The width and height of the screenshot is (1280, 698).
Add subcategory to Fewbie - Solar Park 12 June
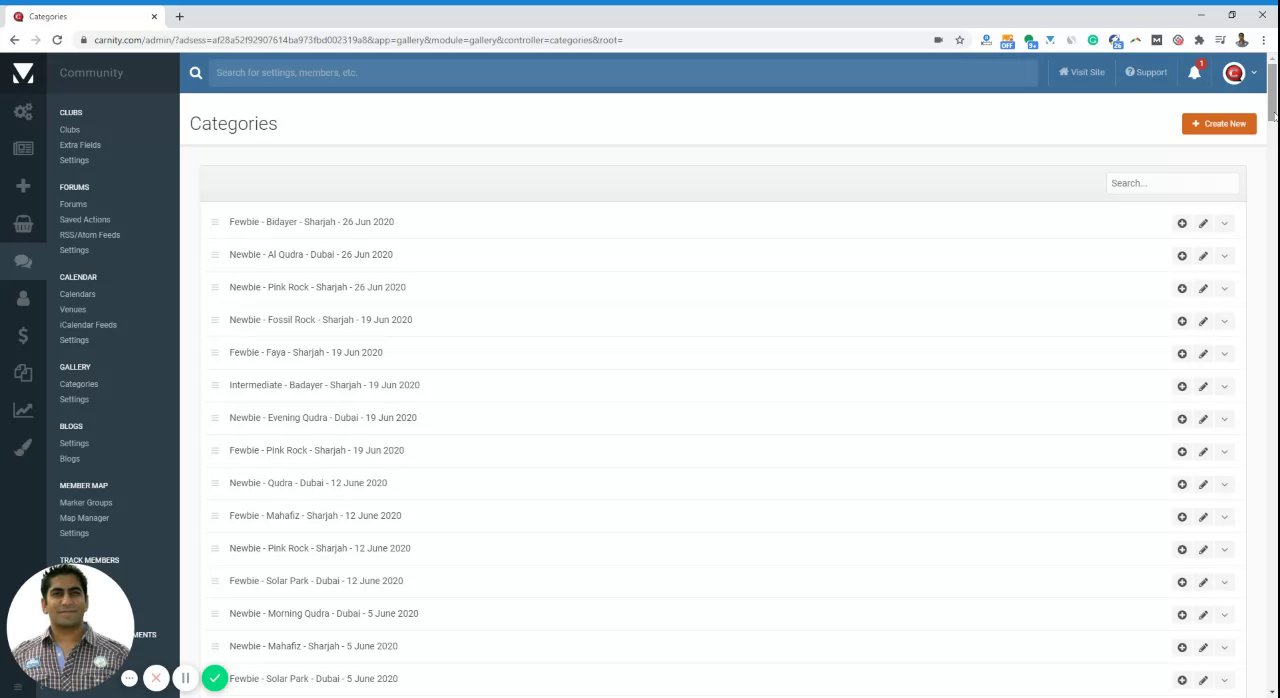coord(1182,582)
